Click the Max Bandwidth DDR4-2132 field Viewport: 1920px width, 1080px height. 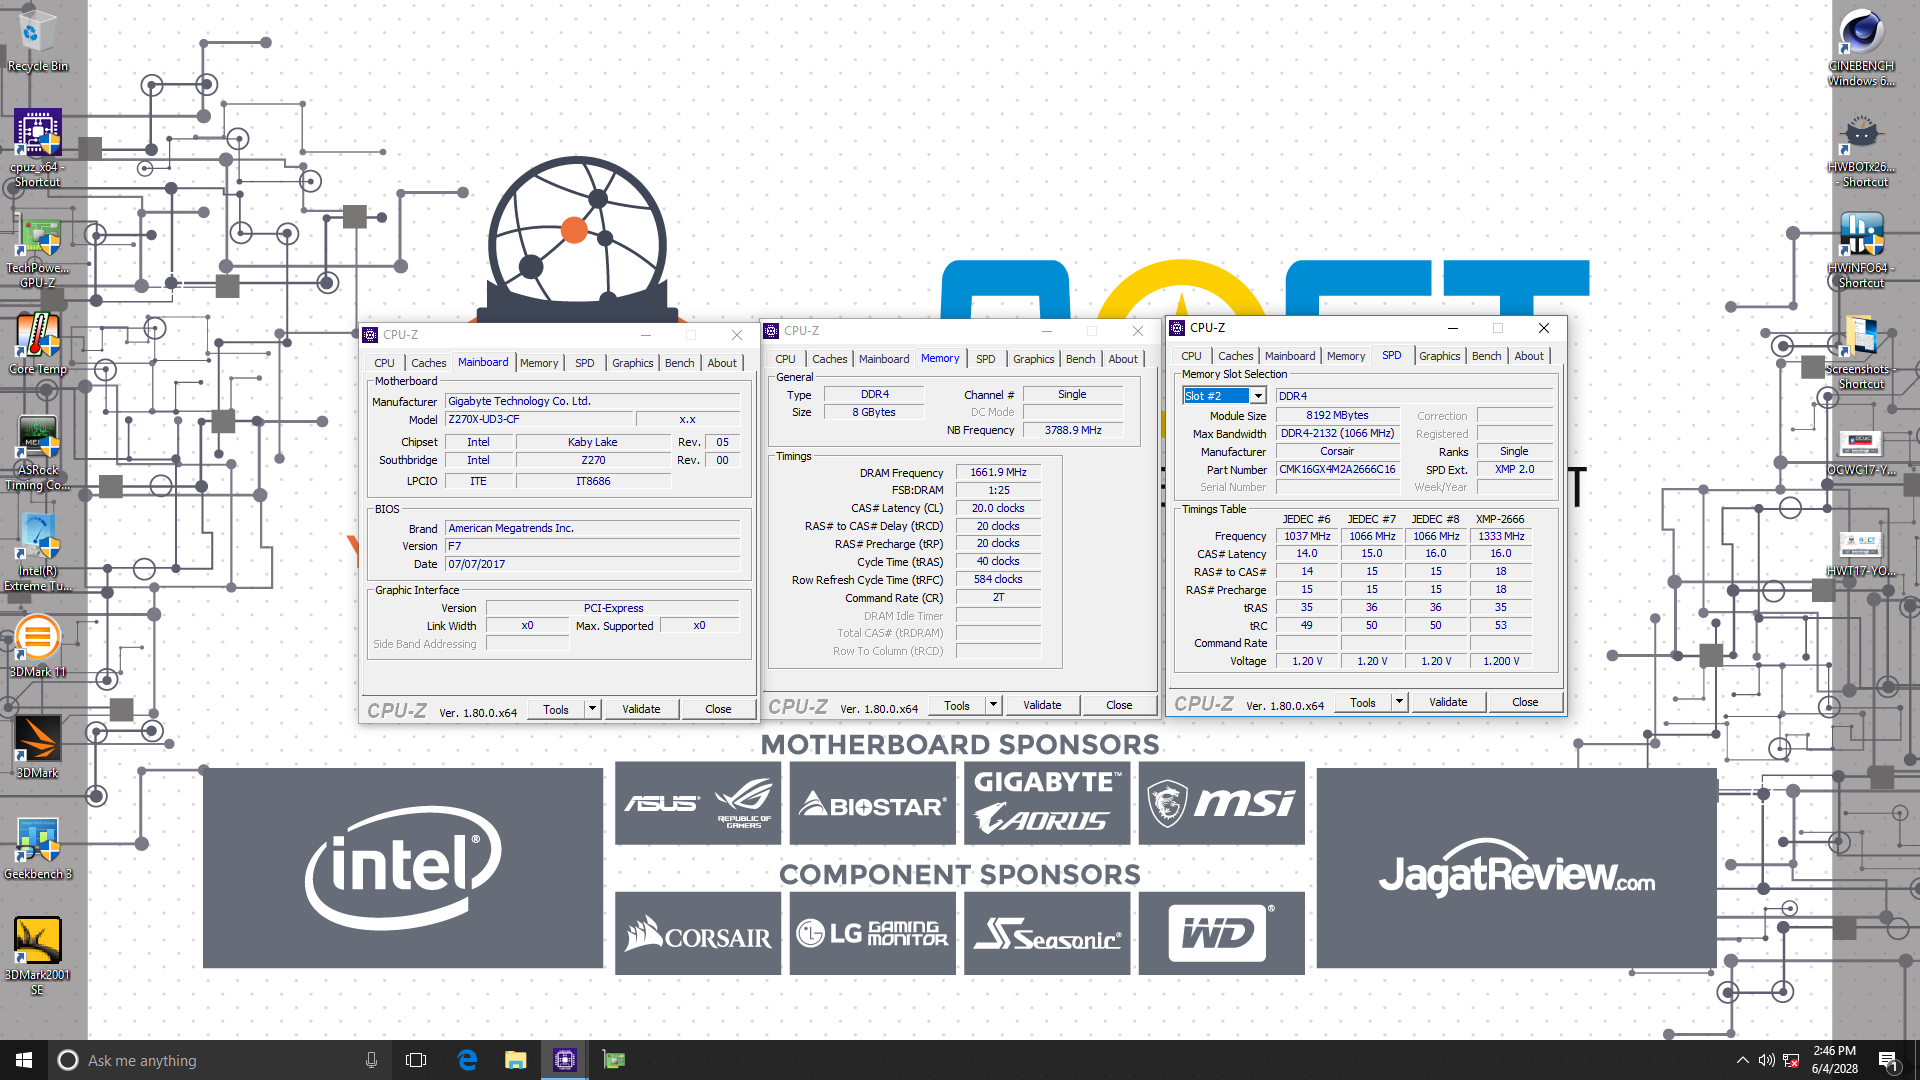pos(1337,433)
